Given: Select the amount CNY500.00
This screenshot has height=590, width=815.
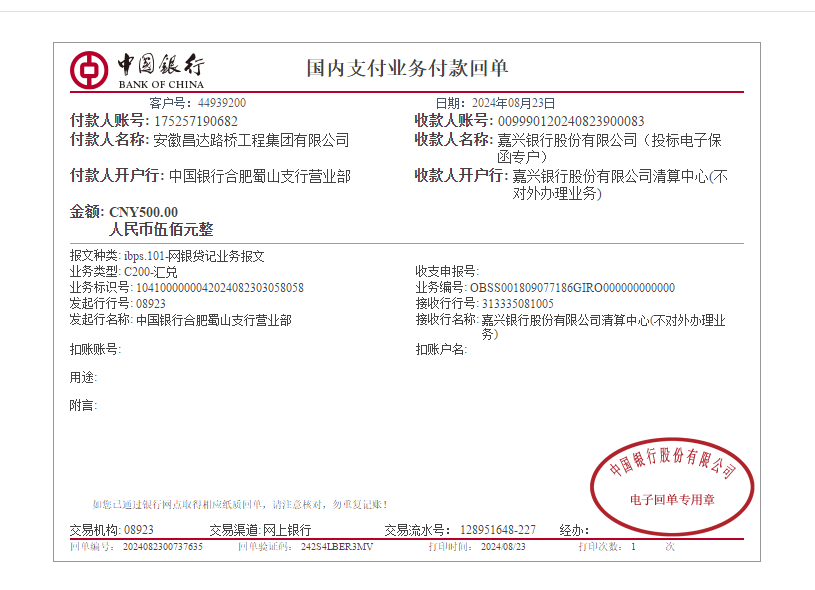Looking at the screenshot, I should (143, 212).
